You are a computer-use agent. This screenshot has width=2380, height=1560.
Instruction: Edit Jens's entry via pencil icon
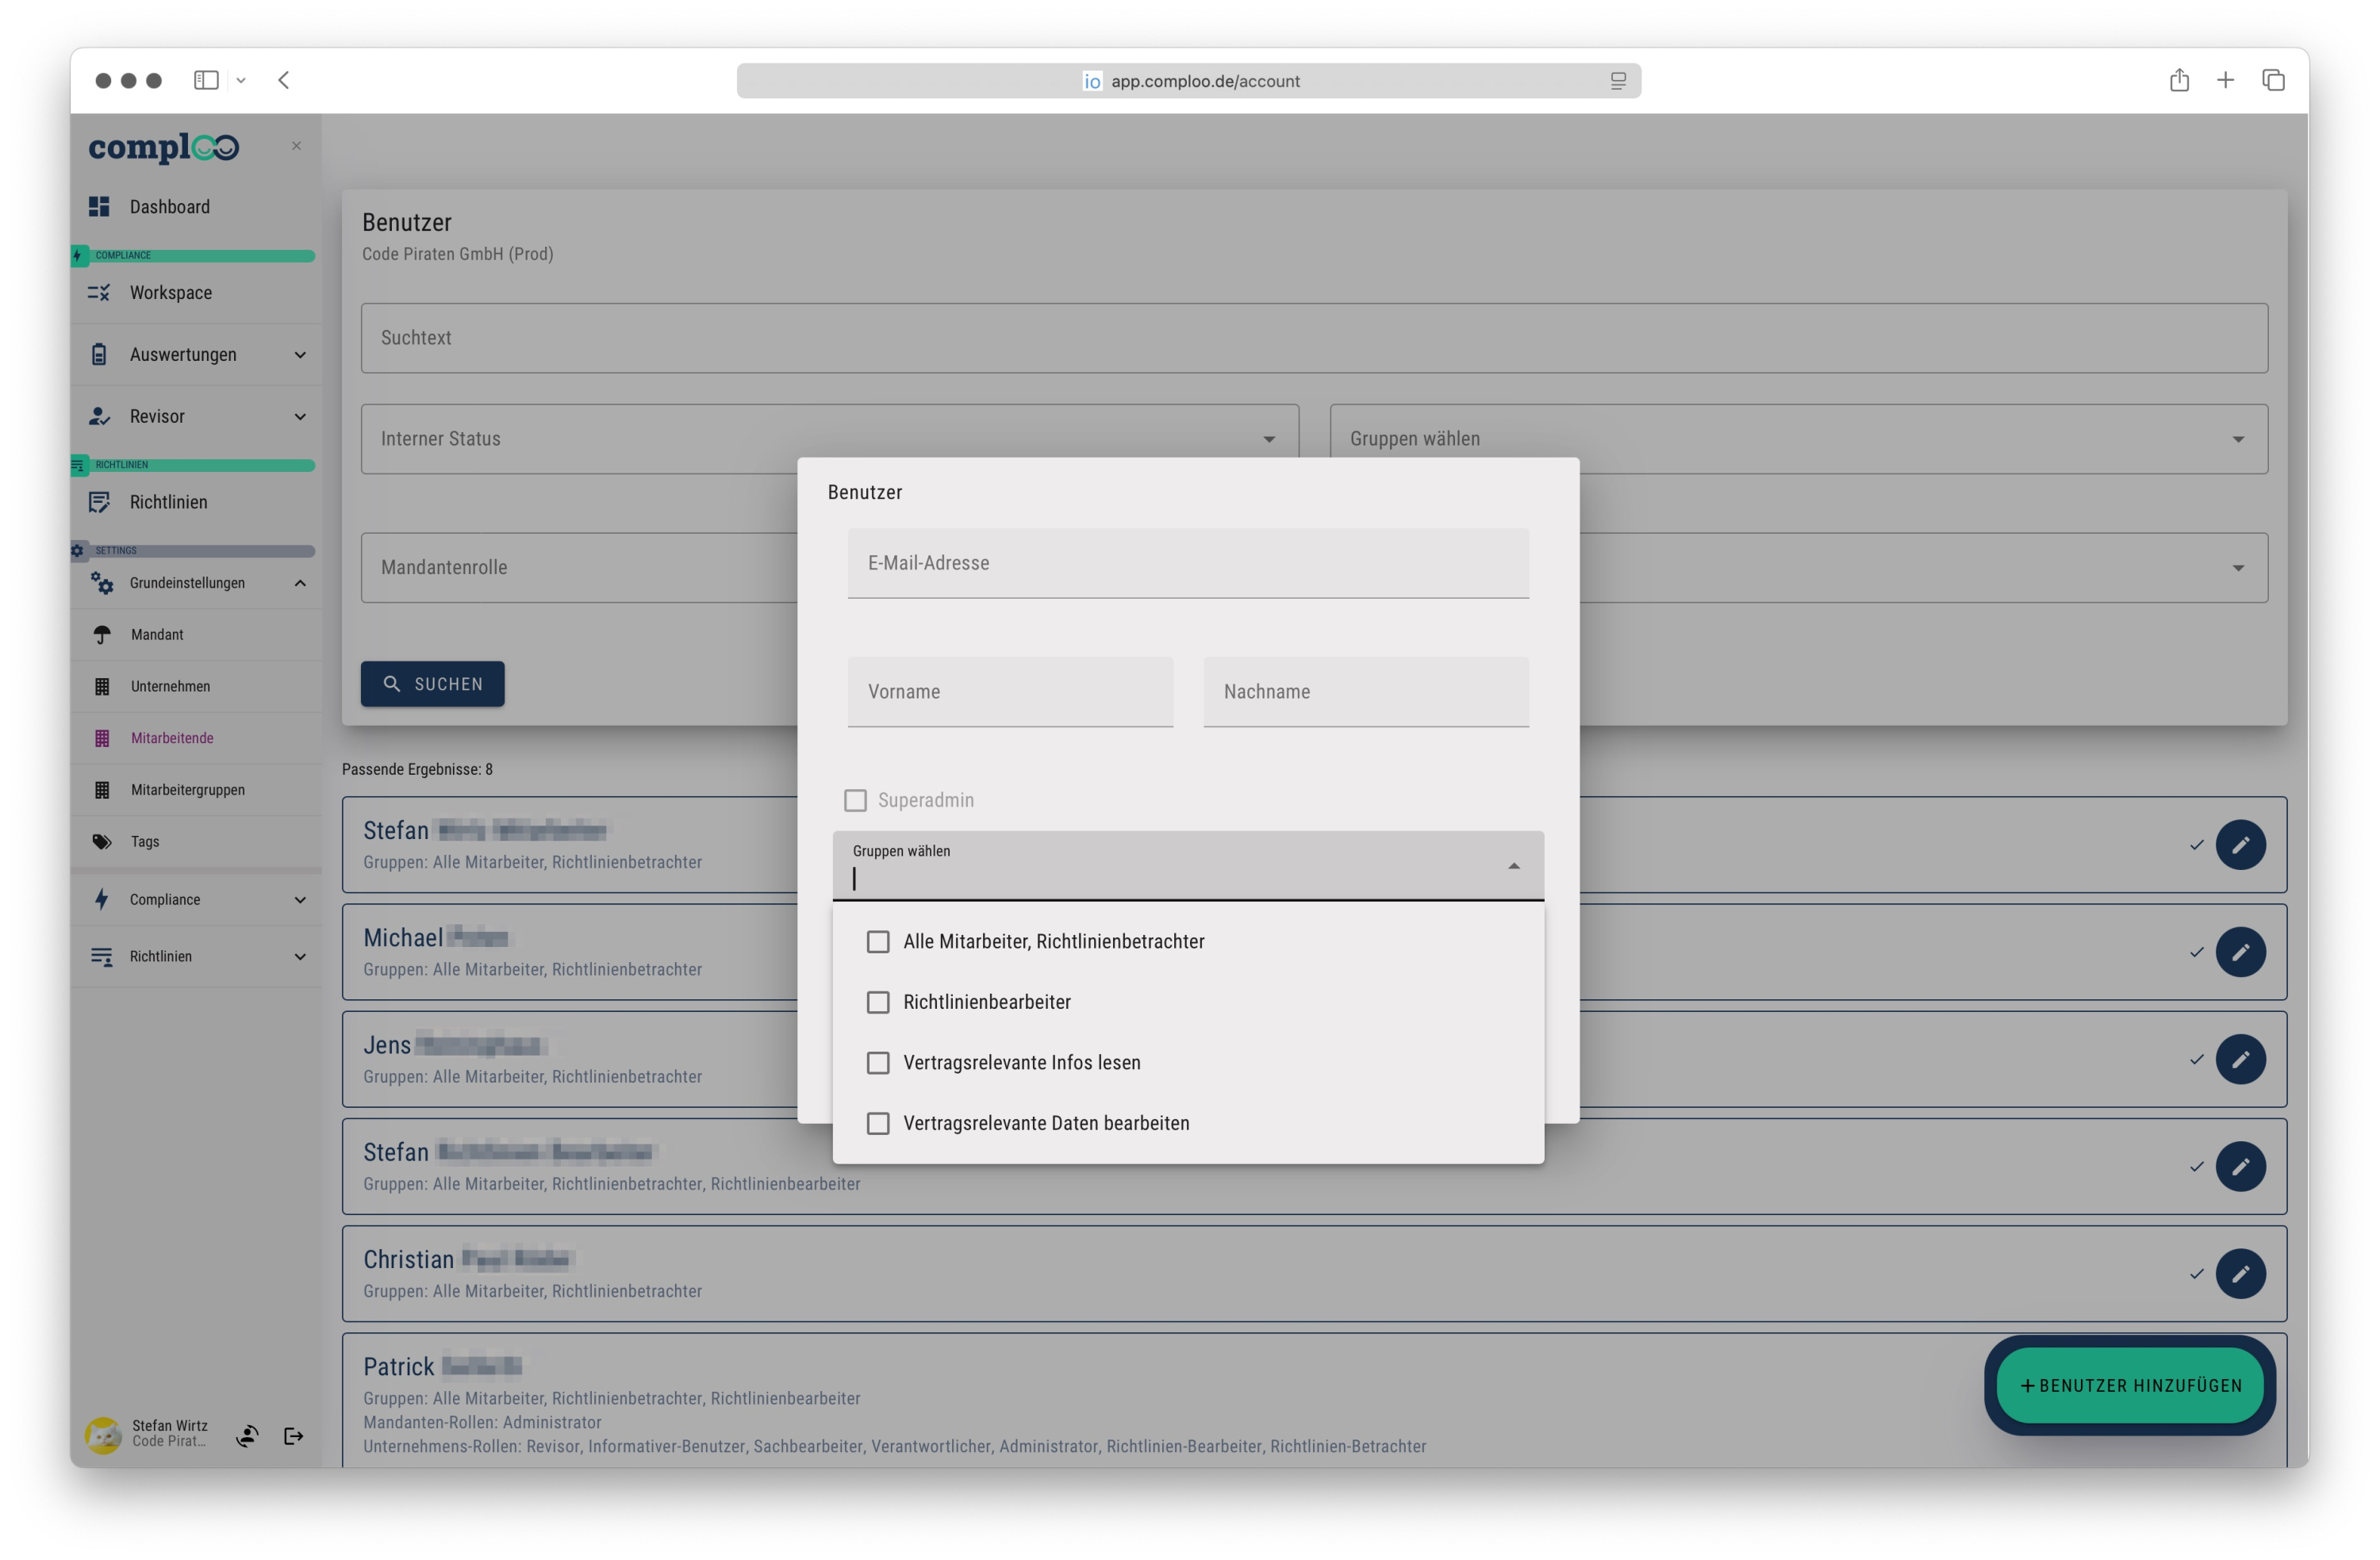pos(2241,1059)
